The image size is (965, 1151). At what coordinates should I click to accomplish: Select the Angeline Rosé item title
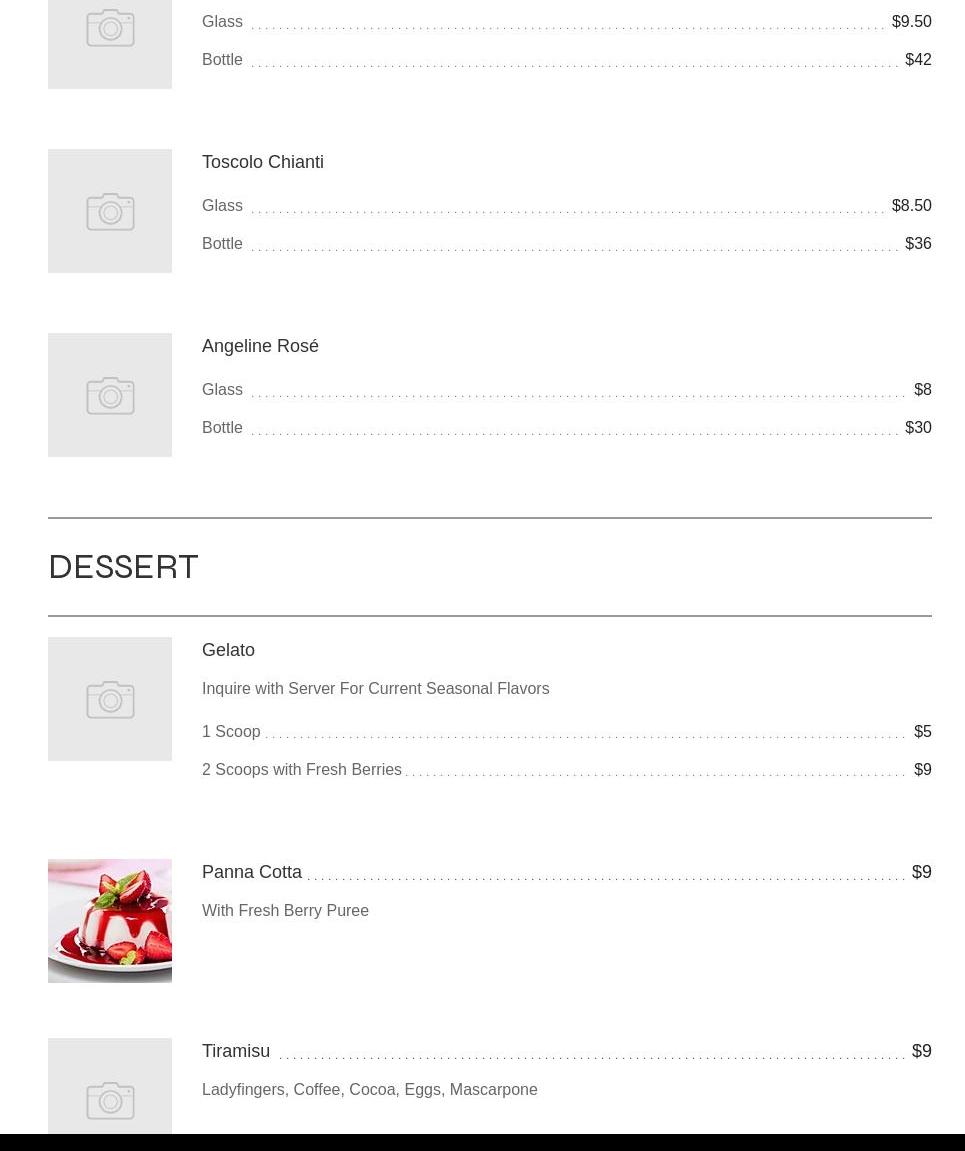click(x=261, y=346)
